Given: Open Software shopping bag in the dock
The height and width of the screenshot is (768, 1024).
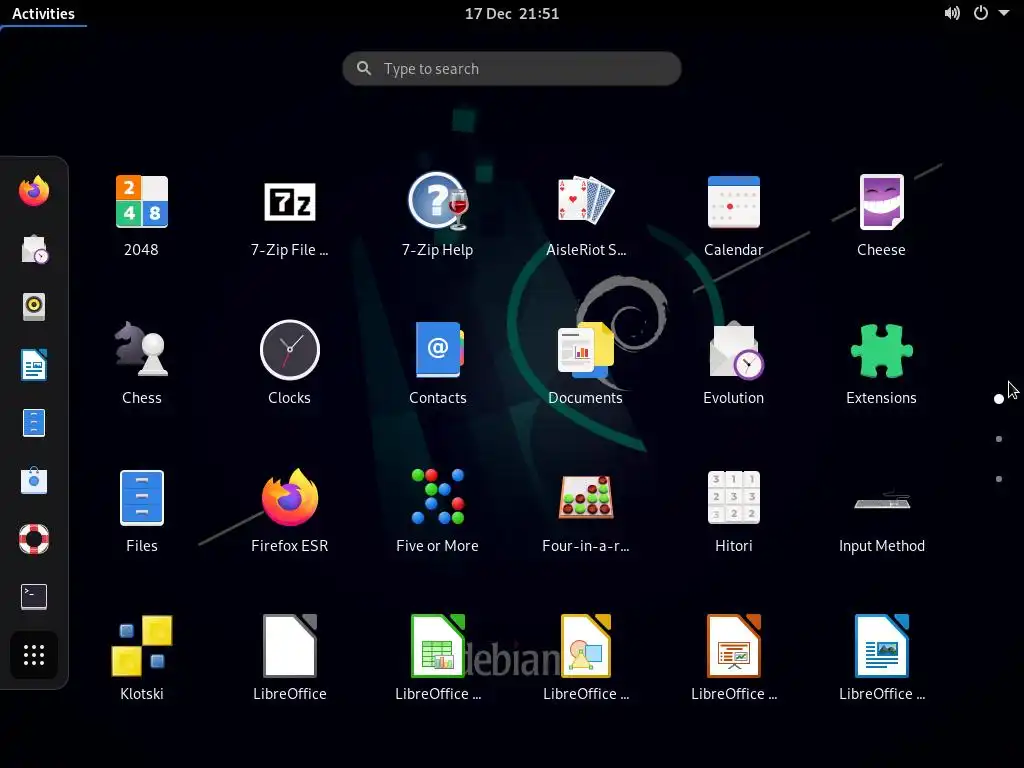Looking at the screenshot, I should click(34, 481).
